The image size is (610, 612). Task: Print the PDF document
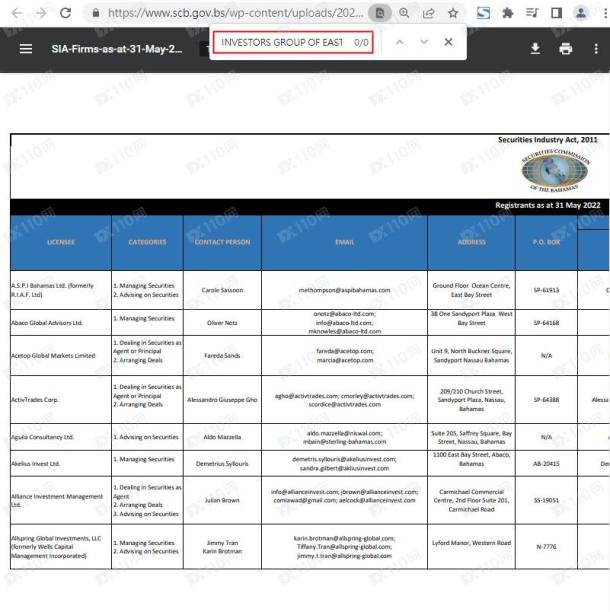[x=566, y=49]
